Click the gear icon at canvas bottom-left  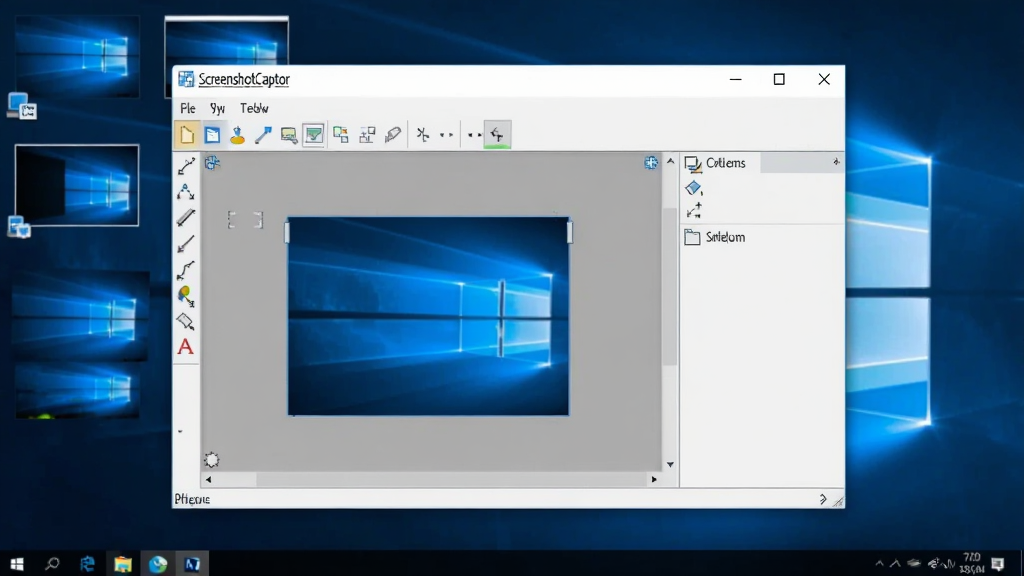point(212,460)
